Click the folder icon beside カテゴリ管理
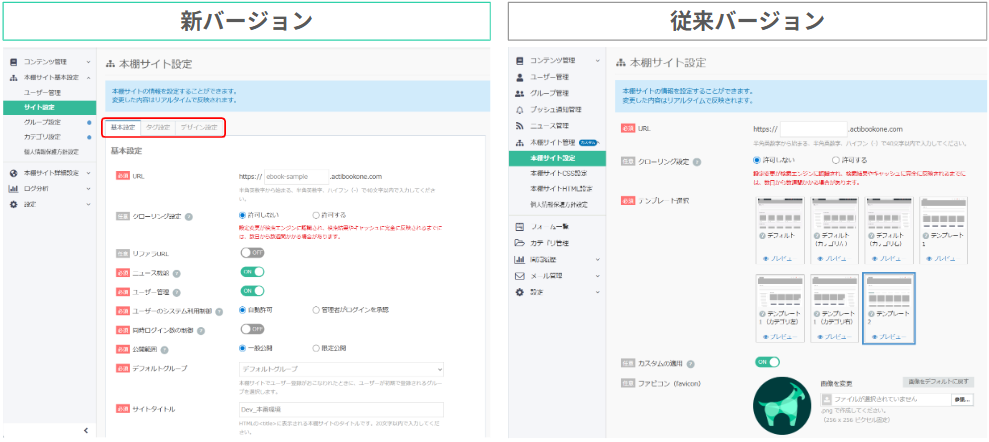Image resolution: width=989 pixels, height=442 pixels. pyautogui.click(x=520, y=243)
